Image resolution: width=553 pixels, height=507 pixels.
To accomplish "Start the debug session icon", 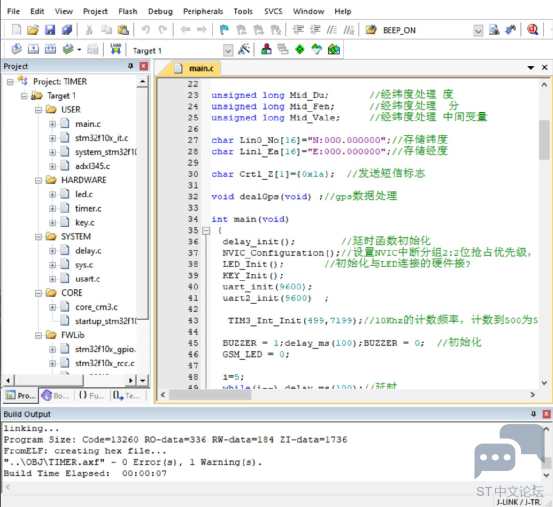I will pos(532,30).
